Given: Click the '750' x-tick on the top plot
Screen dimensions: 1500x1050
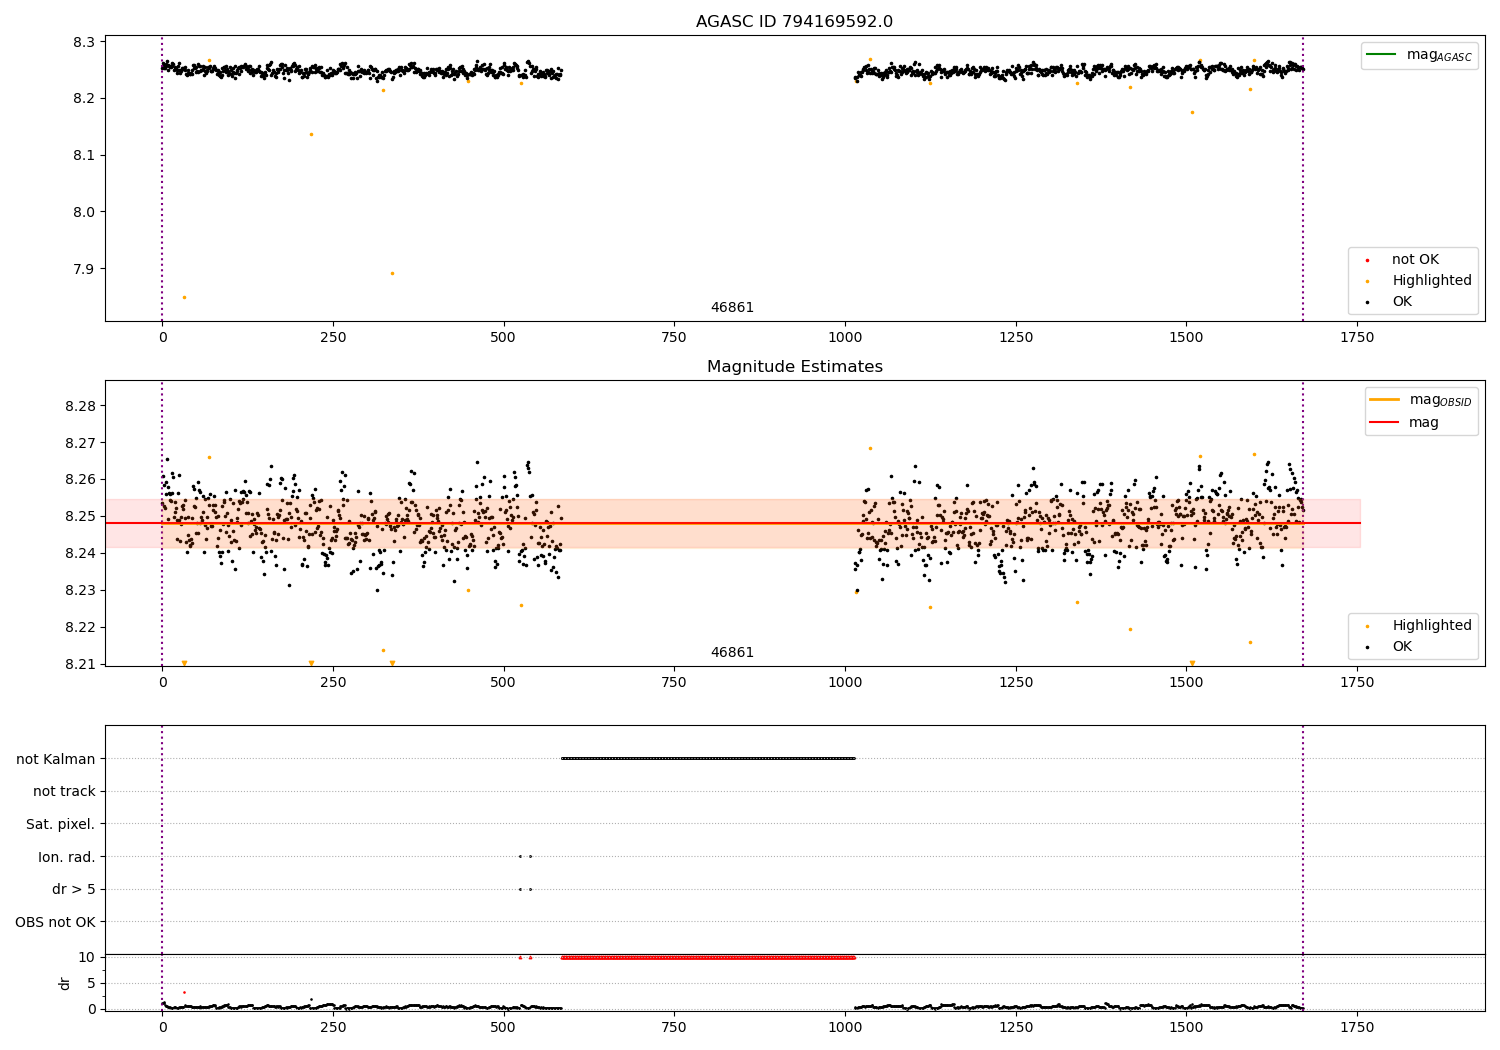Looking at the screenshot, I should pos(674,338).
